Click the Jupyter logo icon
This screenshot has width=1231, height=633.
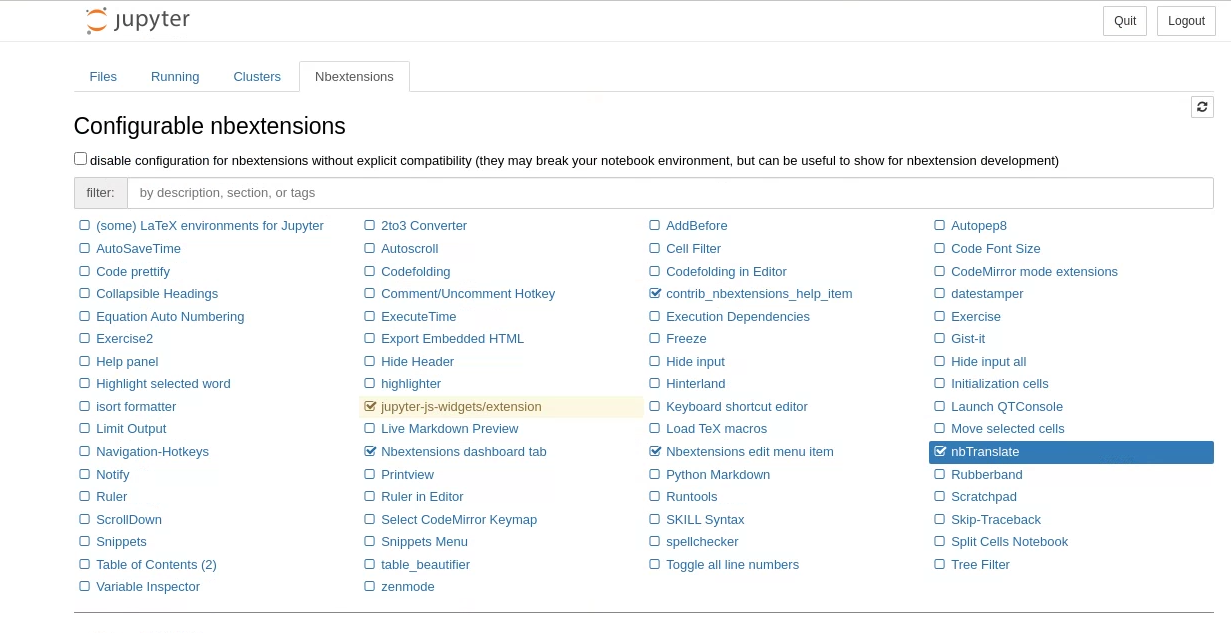[x=97, y=21]
